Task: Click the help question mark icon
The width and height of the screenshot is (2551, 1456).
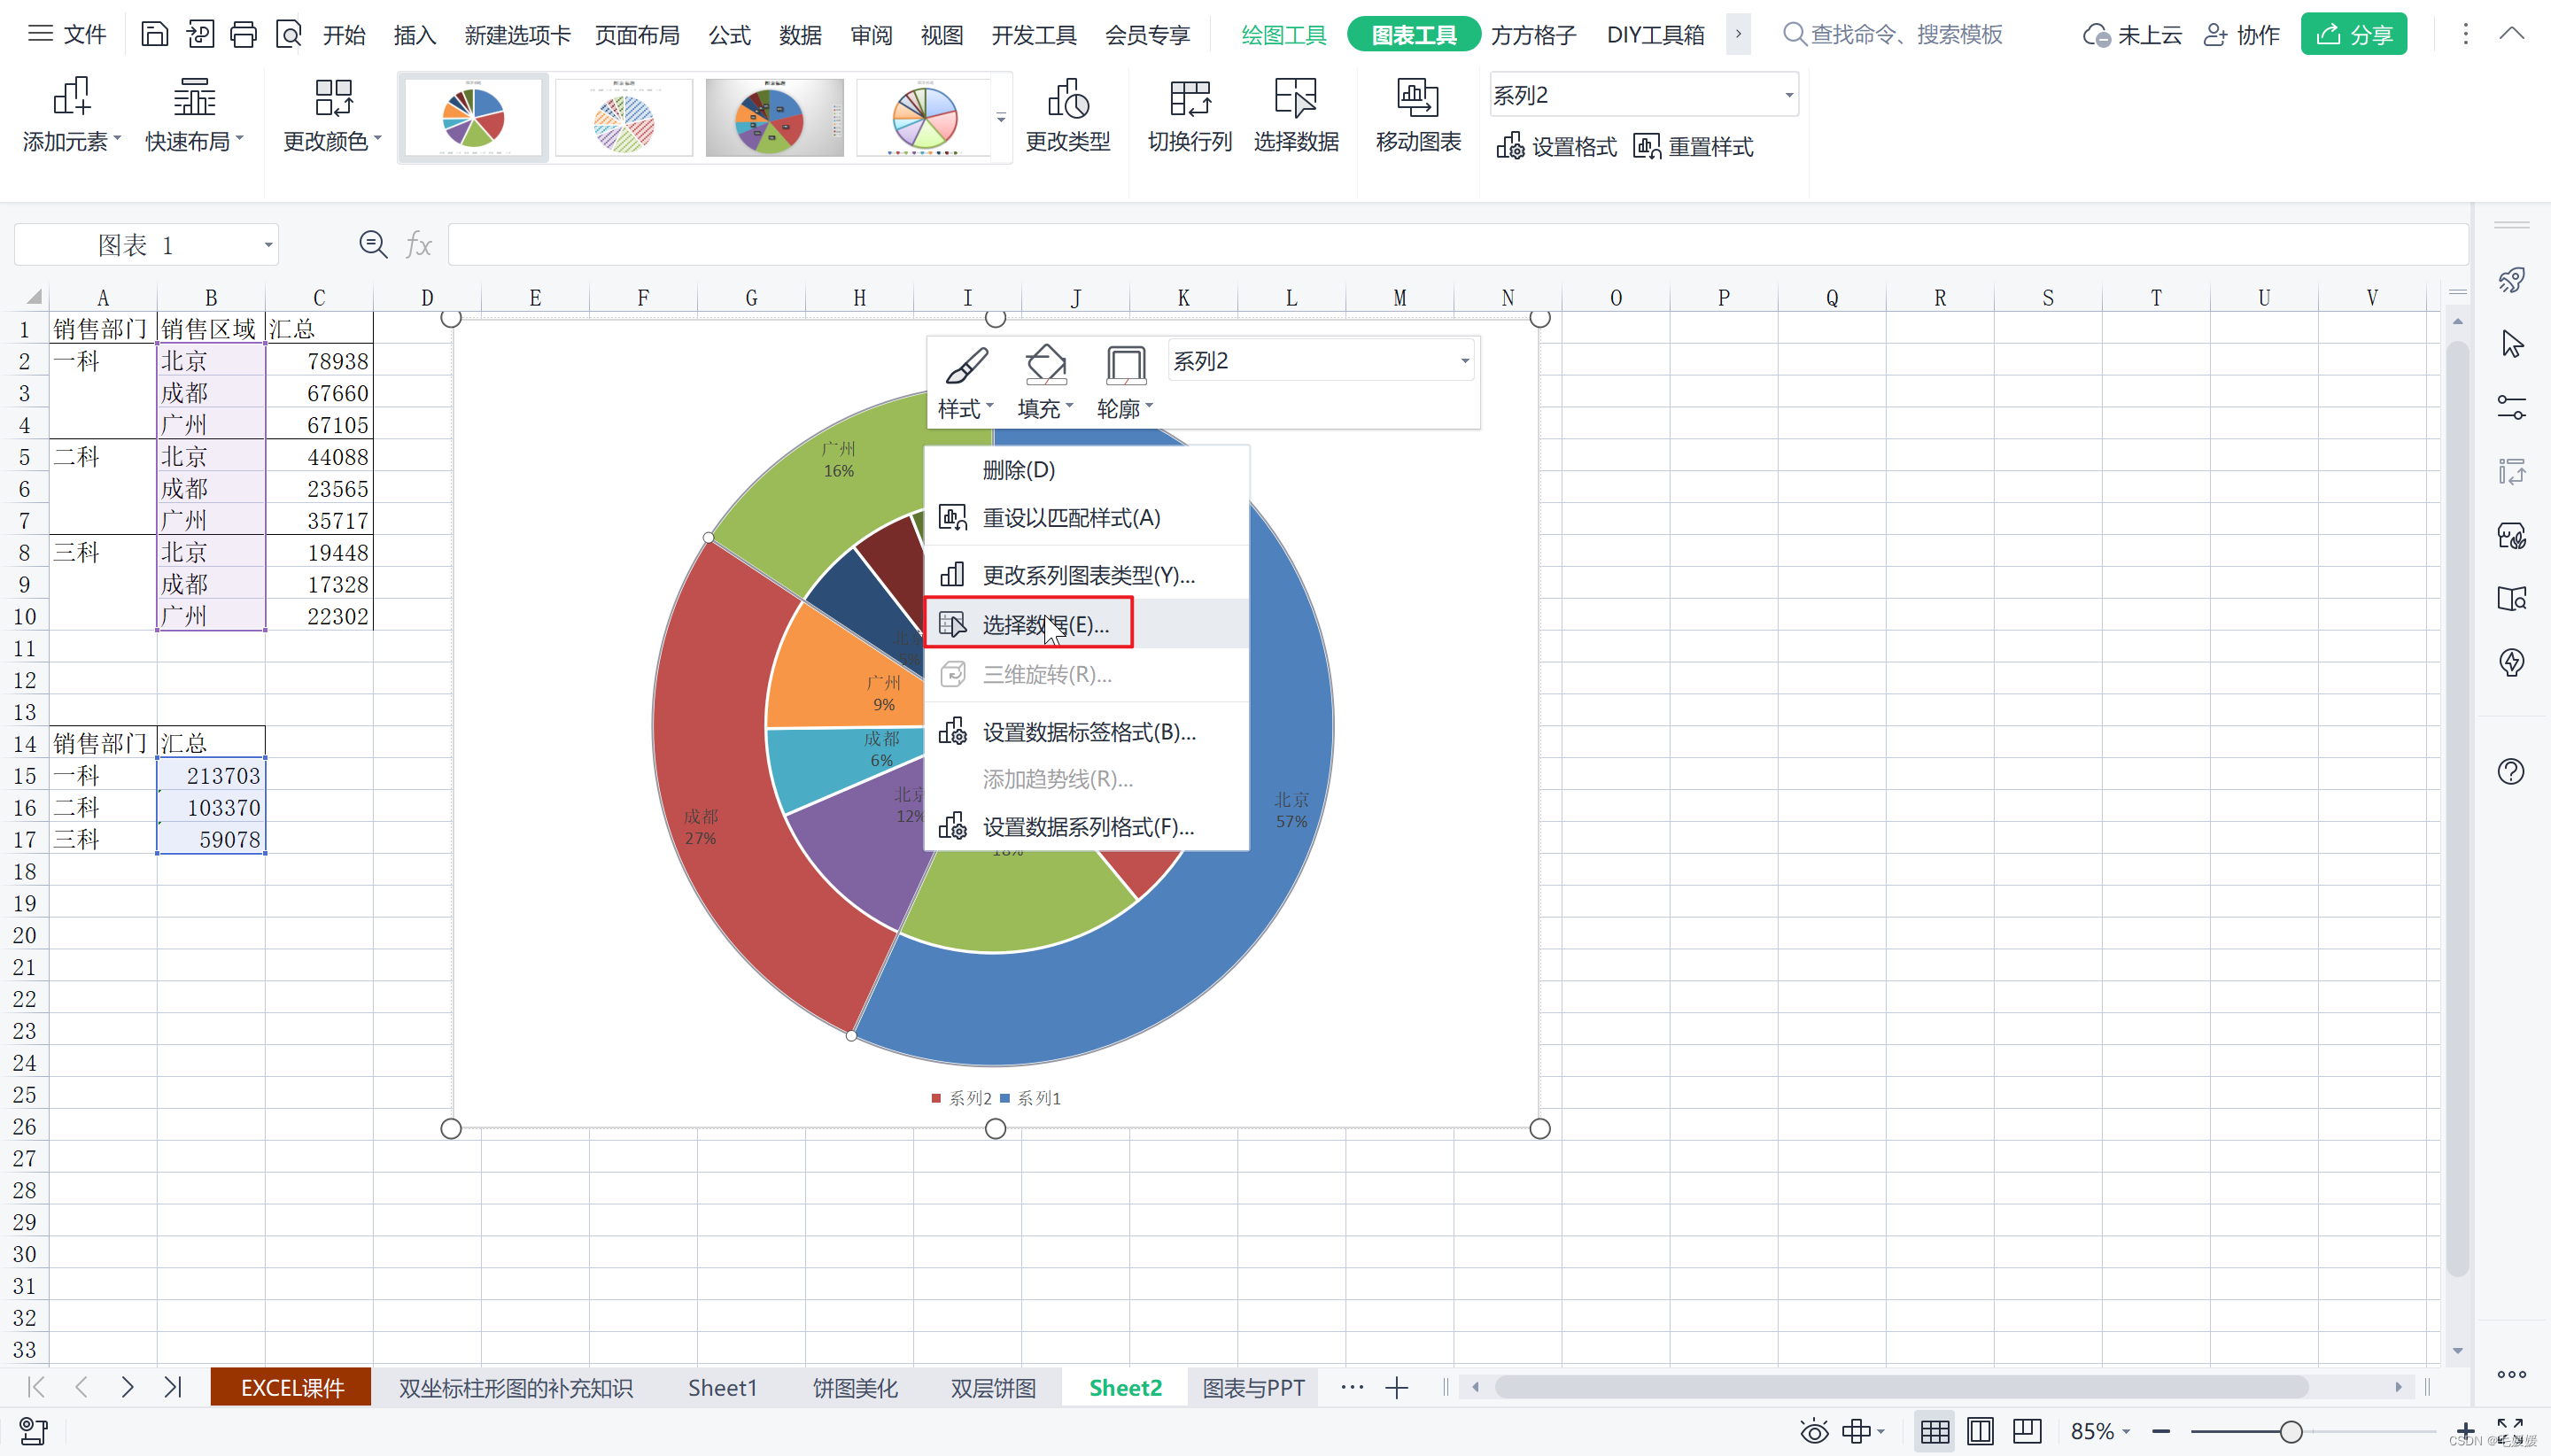Action: (2511, 771)
